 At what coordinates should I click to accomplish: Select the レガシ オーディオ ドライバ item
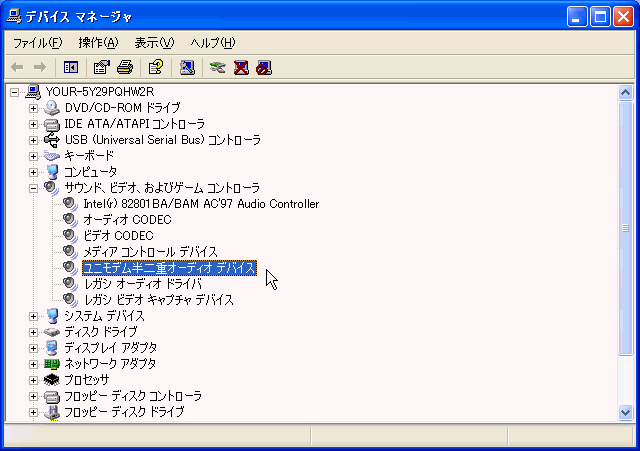143,284
